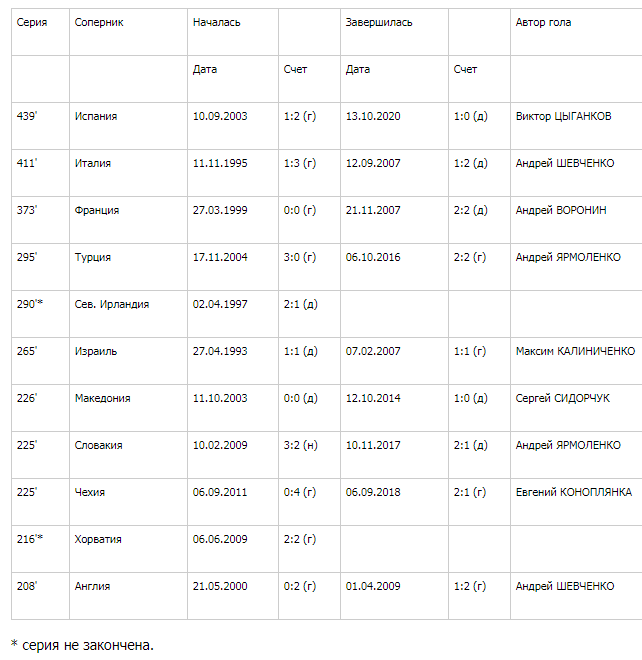The image size is (642, 660).
Task: Click the "Началась" header cell
Action: [216, 22]
